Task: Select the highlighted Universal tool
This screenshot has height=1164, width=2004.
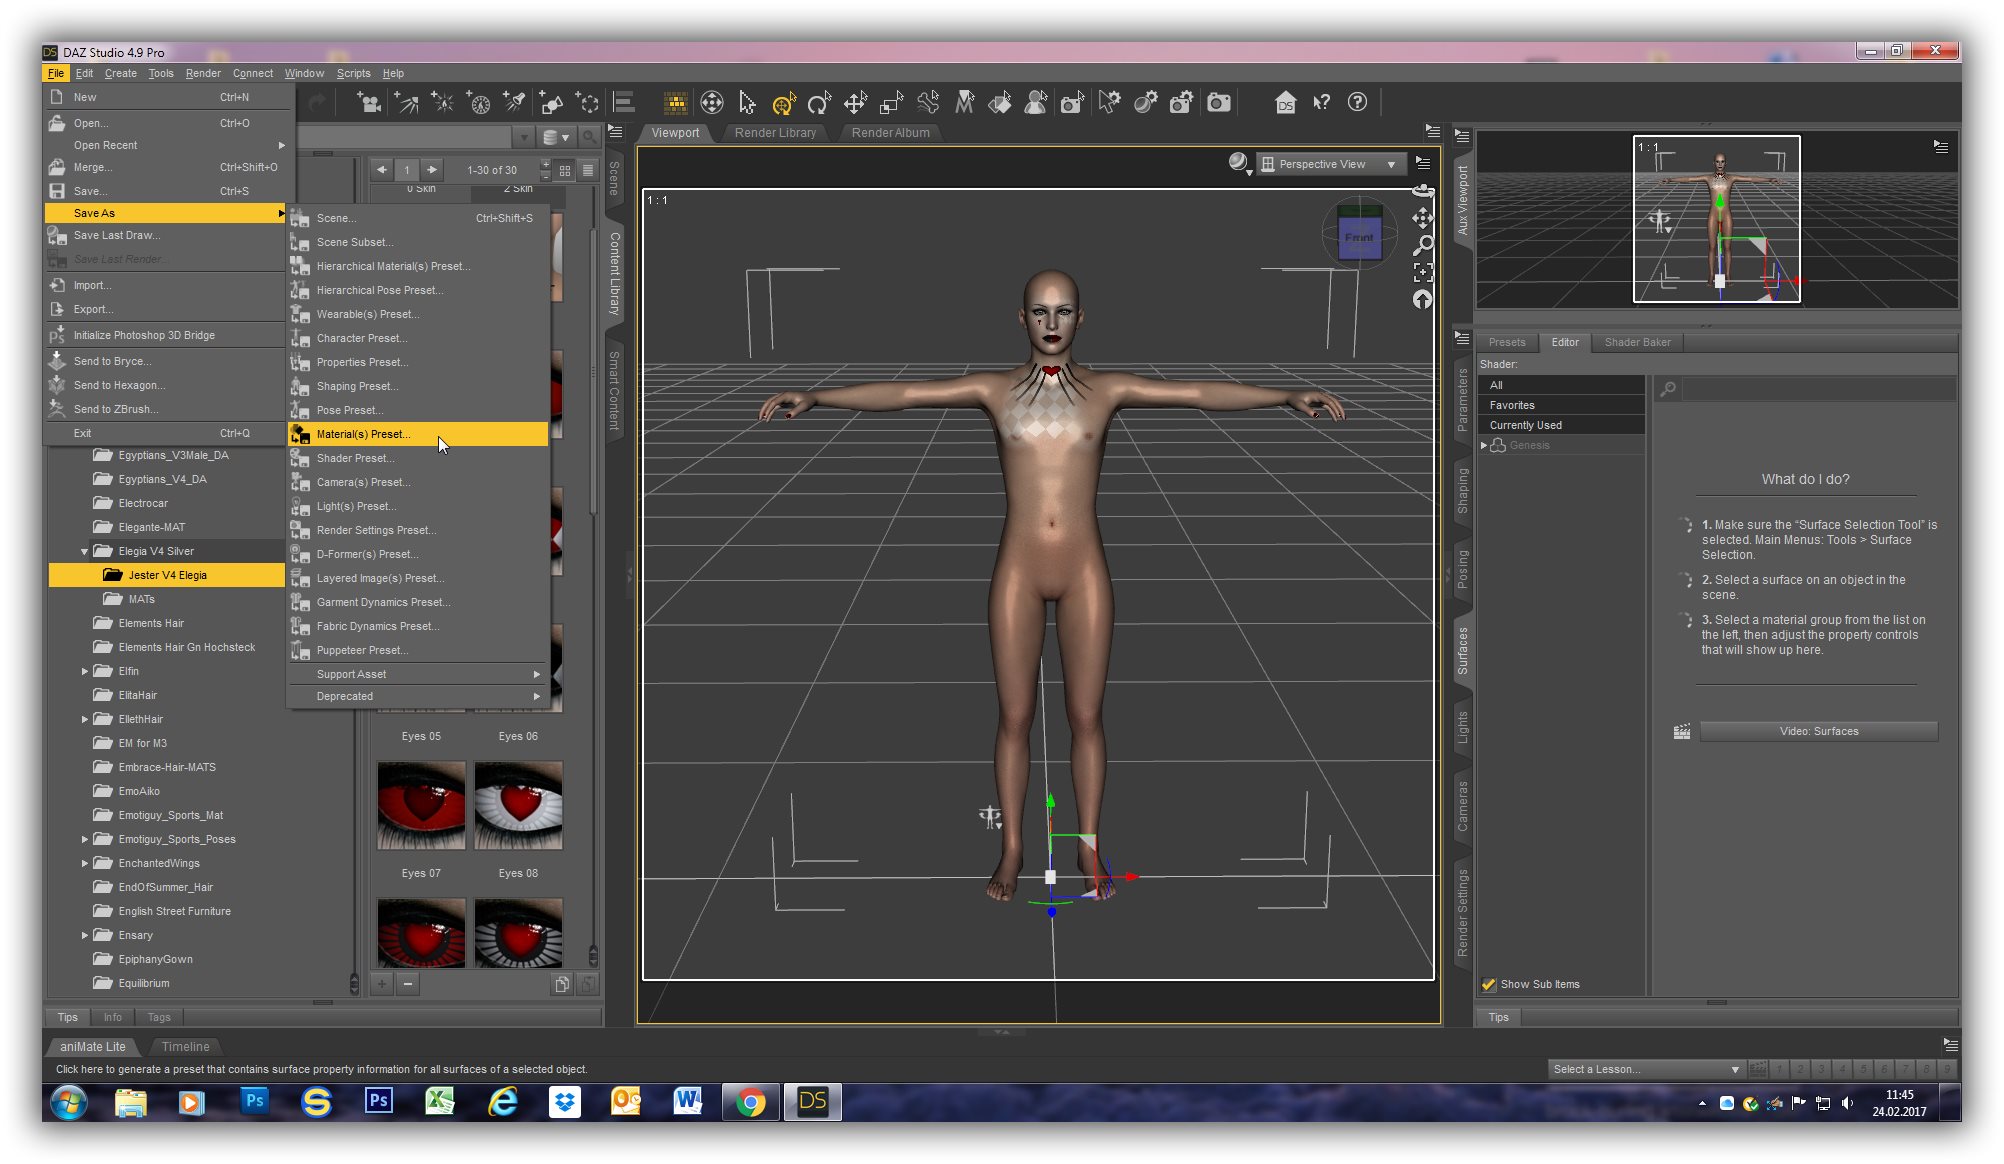Action: [x=783, y=102]
